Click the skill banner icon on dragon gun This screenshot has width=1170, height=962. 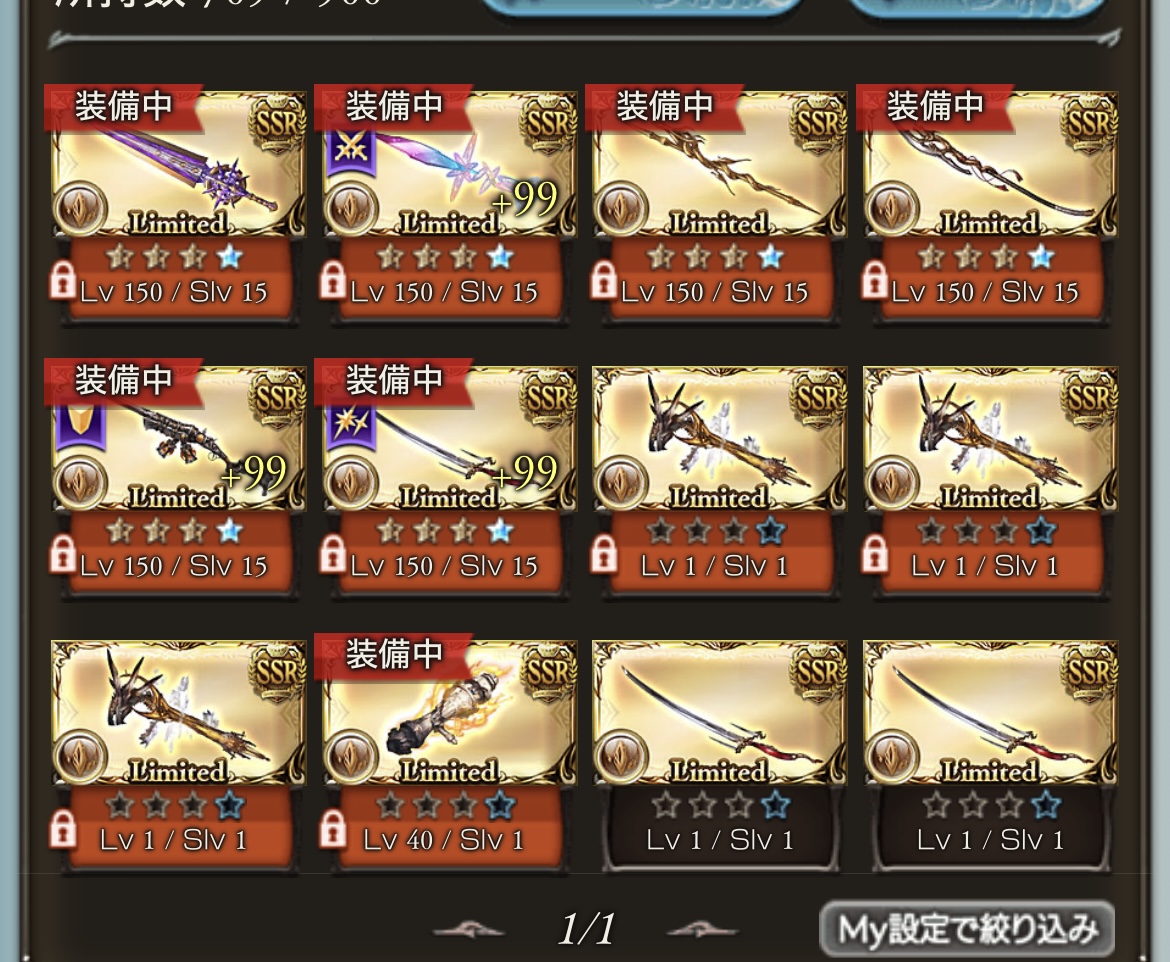[x=81, y=427]
